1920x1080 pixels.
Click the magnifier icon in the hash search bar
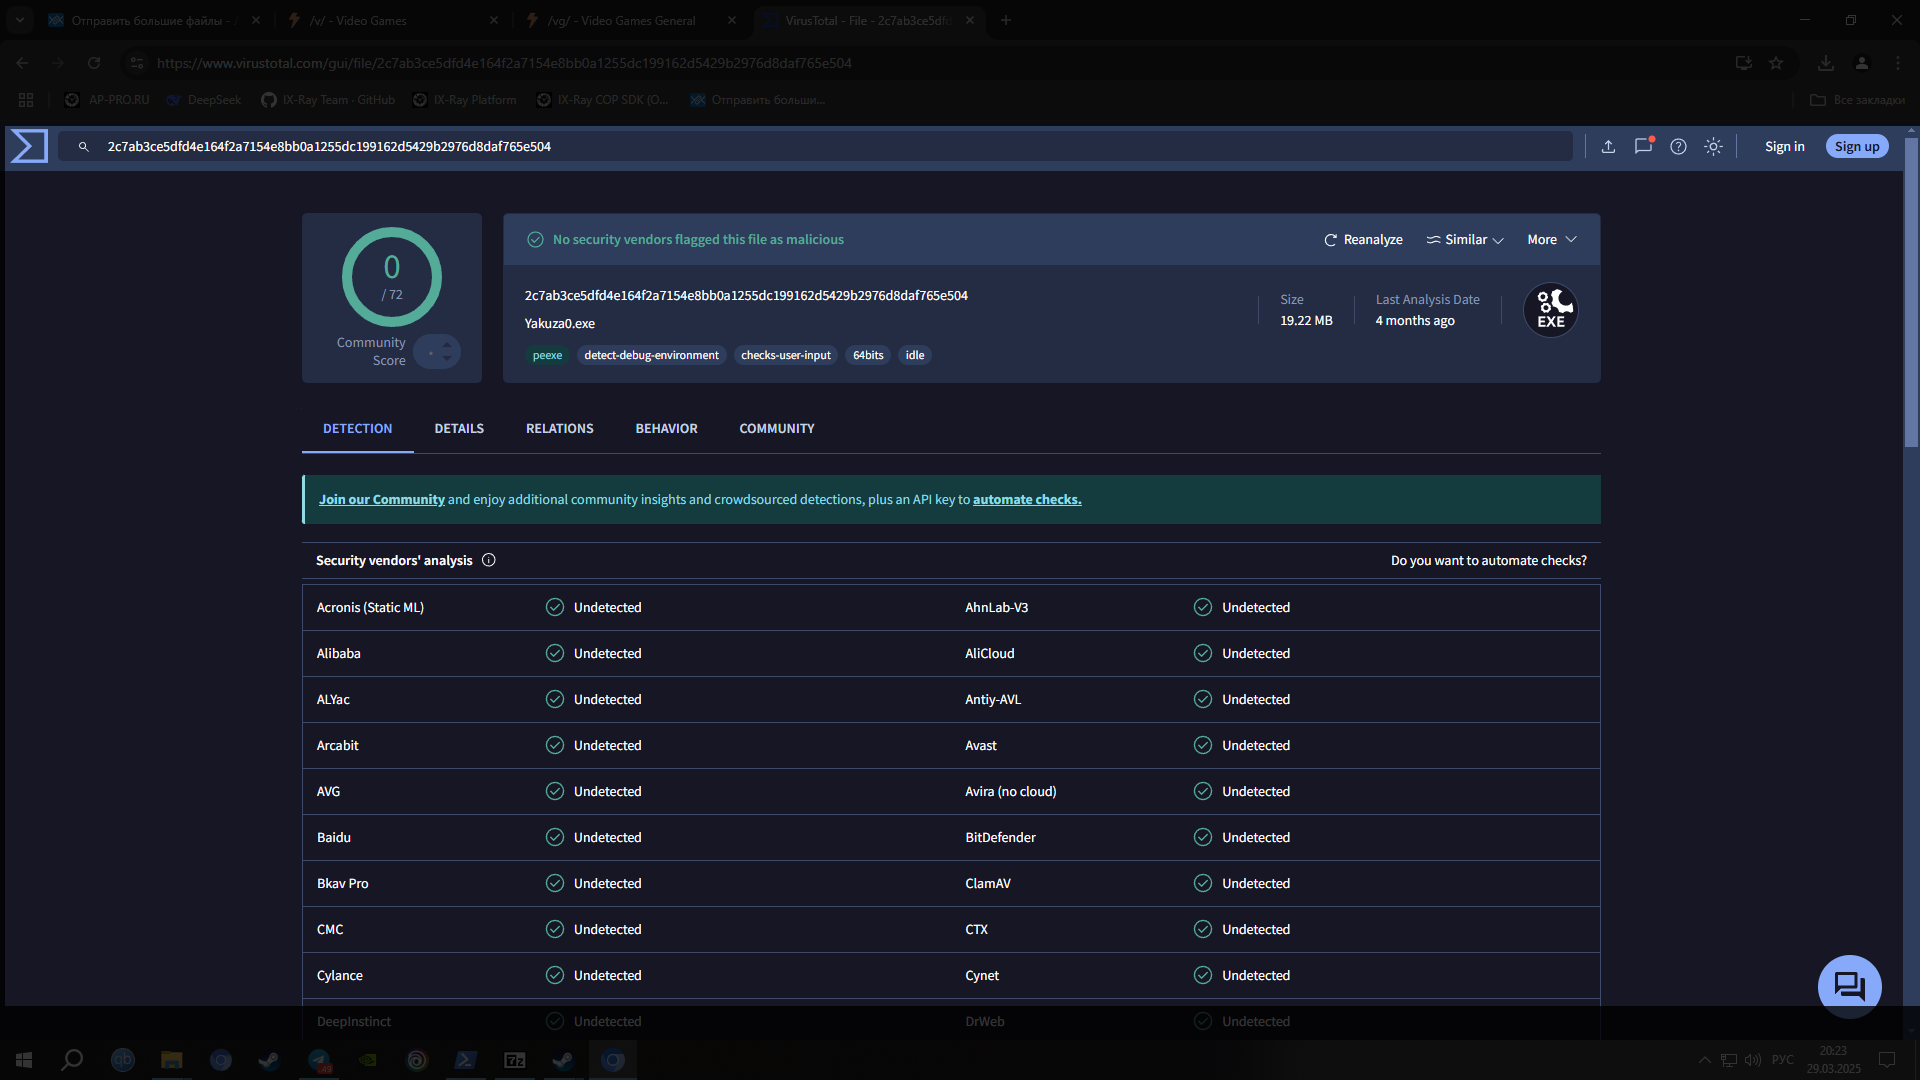[x=84, y=147]
